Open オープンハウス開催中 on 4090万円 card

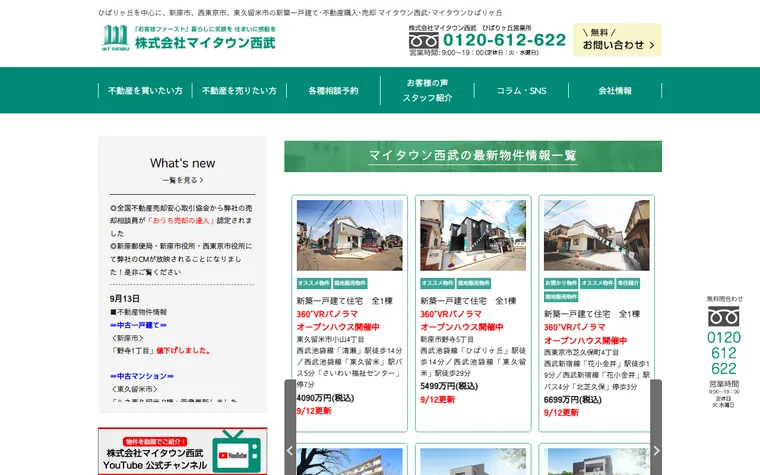pos(338,327)
